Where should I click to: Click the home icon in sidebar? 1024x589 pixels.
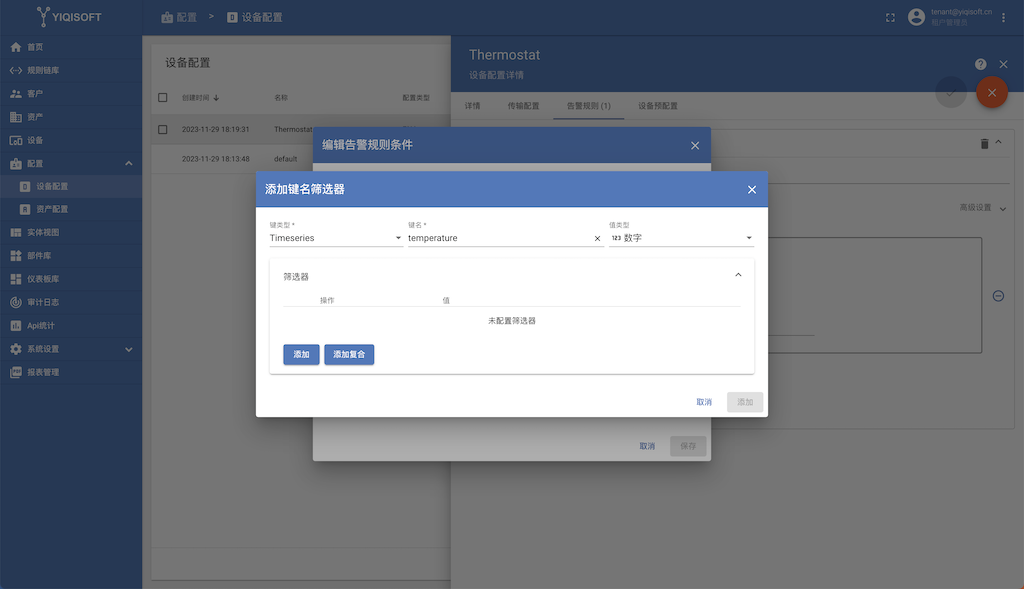pyautogui.click(x=15, y=47)
